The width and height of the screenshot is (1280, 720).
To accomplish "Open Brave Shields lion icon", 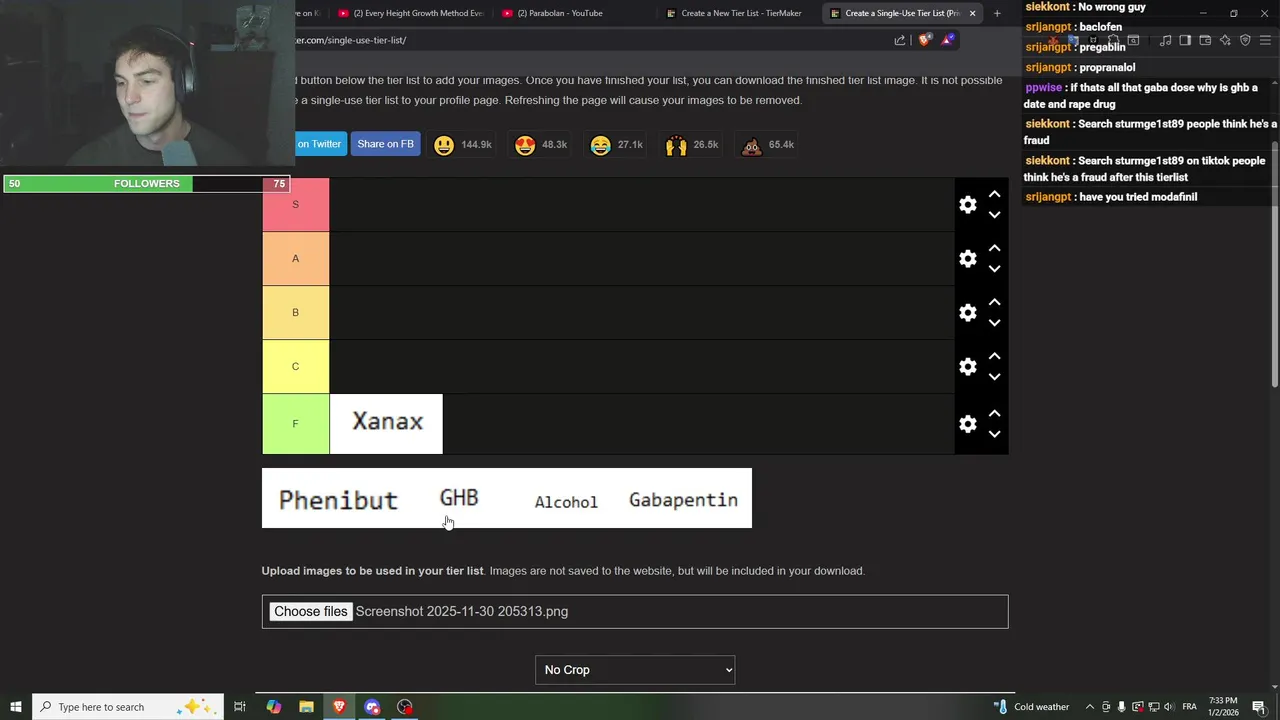I will coord(925,40).
